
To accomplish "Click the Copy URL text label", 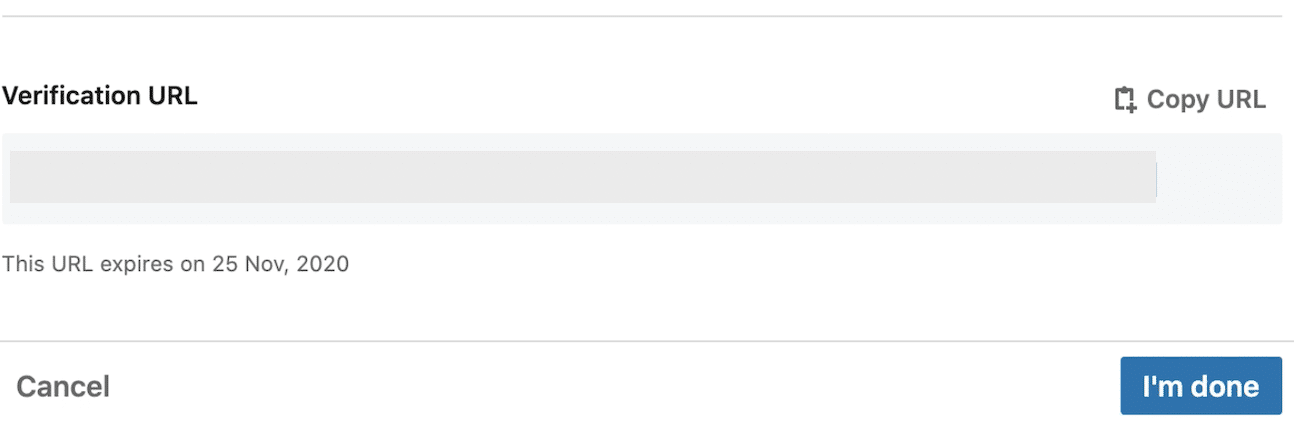I will click(1206, 100).
